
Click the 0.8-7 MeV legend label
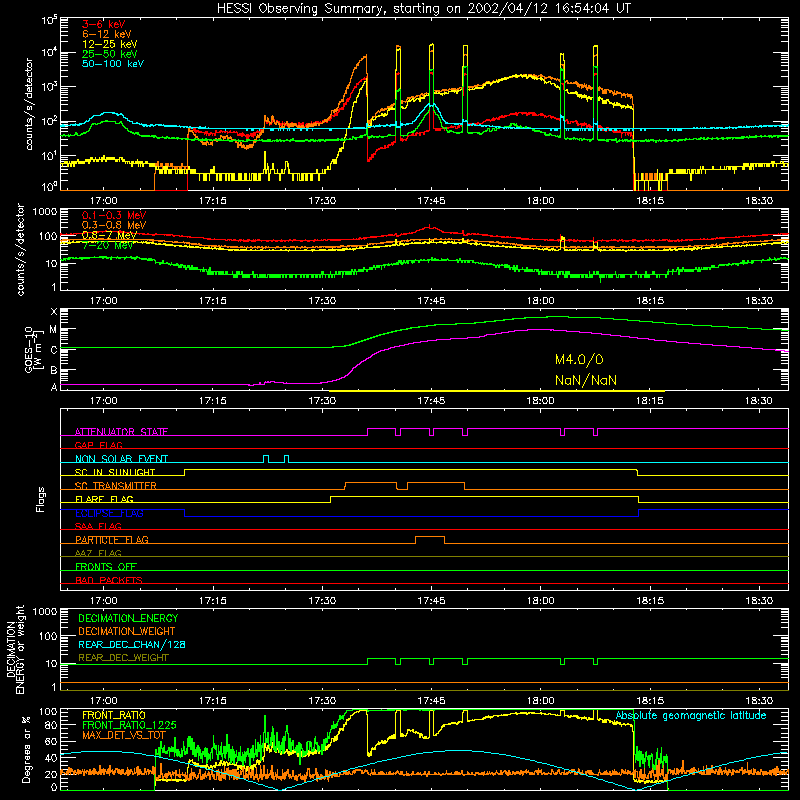[x=109, y=235]
